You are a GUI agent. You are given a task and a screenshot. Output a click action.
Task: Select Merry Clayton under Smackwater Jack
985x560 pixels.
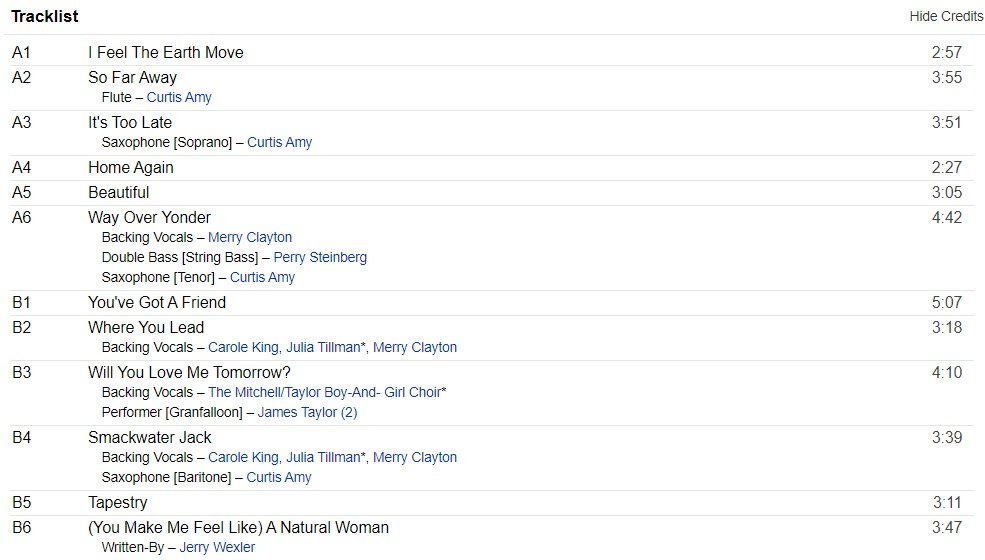pos(415,457)
